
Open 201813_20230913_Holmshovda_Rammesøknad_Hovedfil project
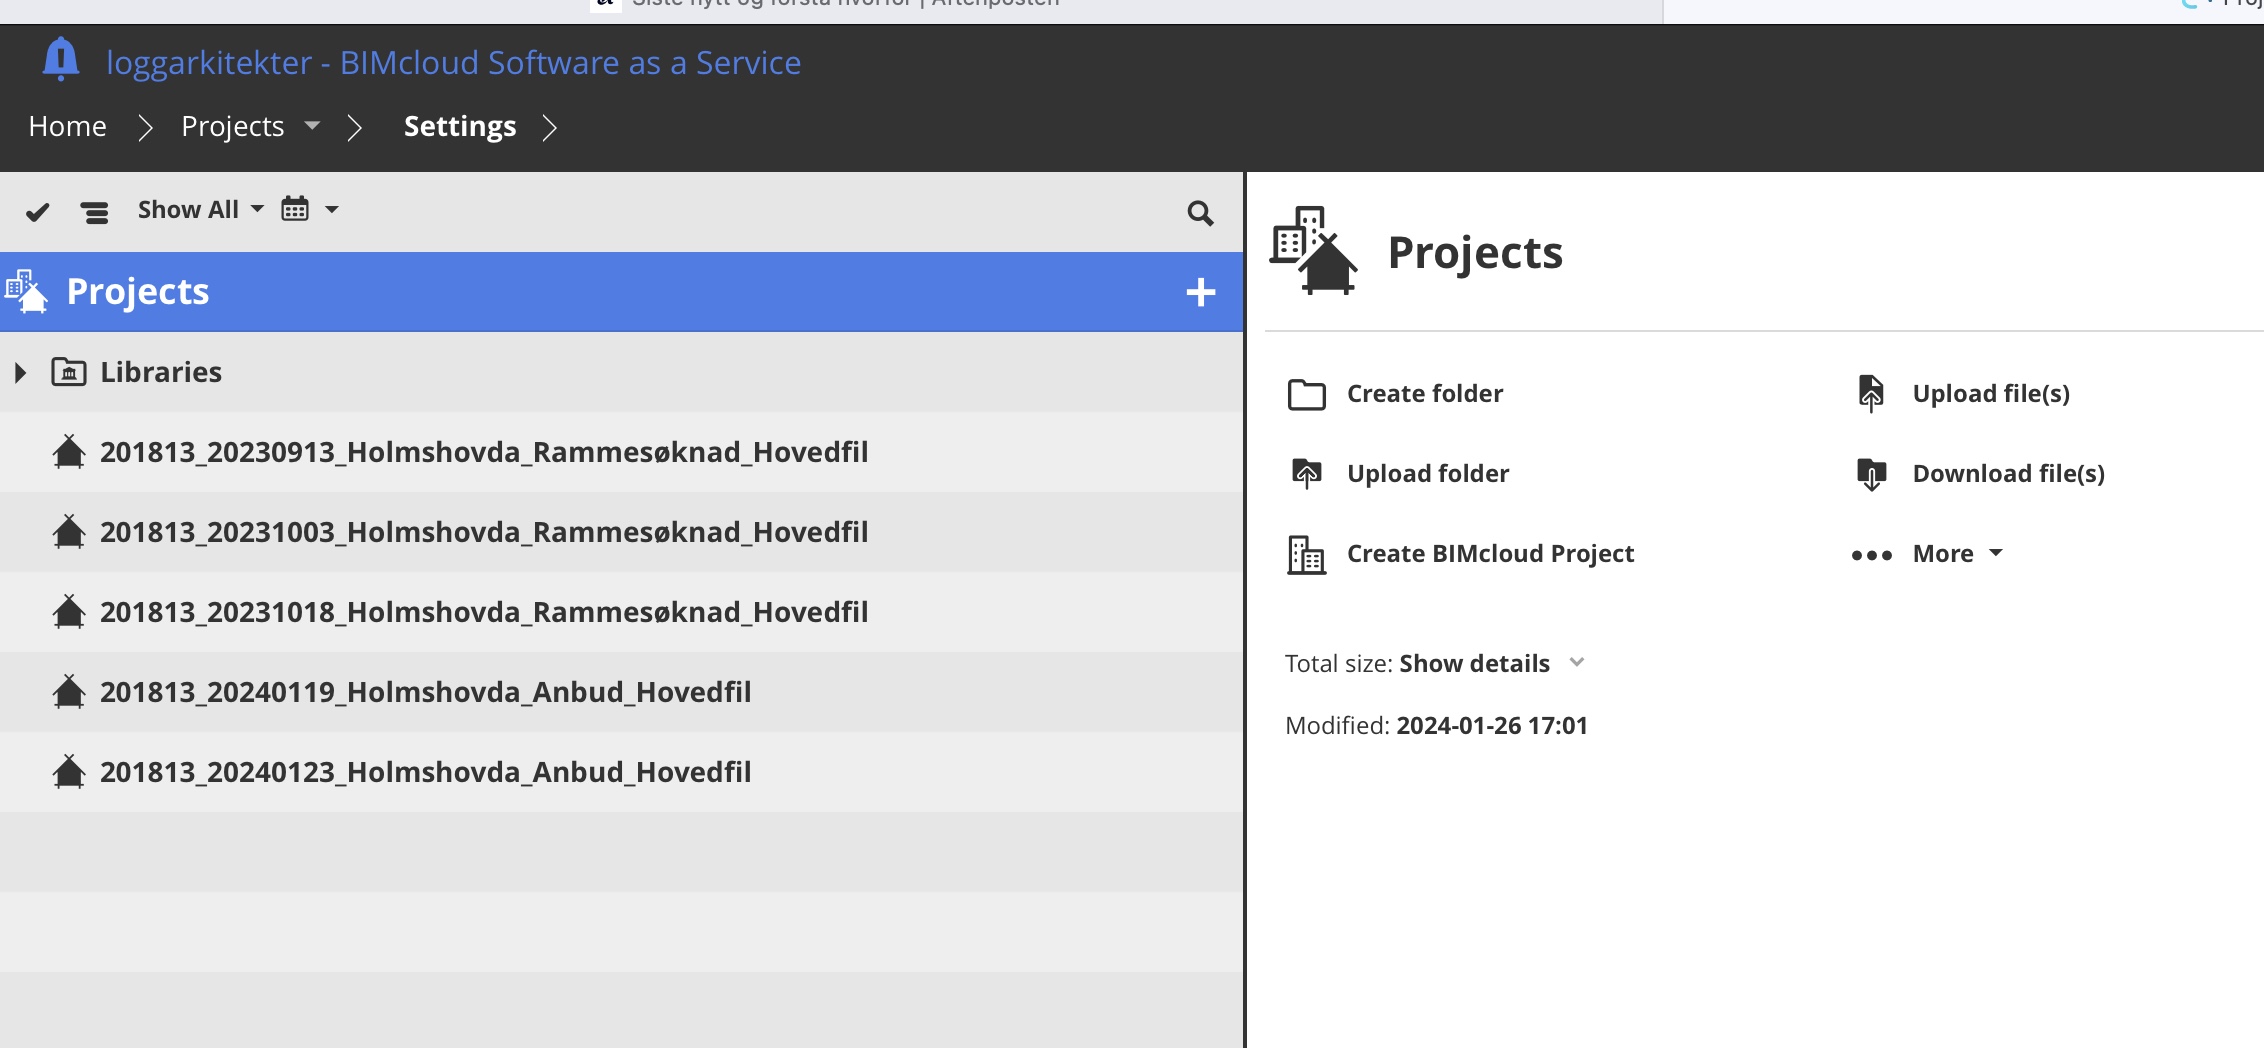pos(484,452)
